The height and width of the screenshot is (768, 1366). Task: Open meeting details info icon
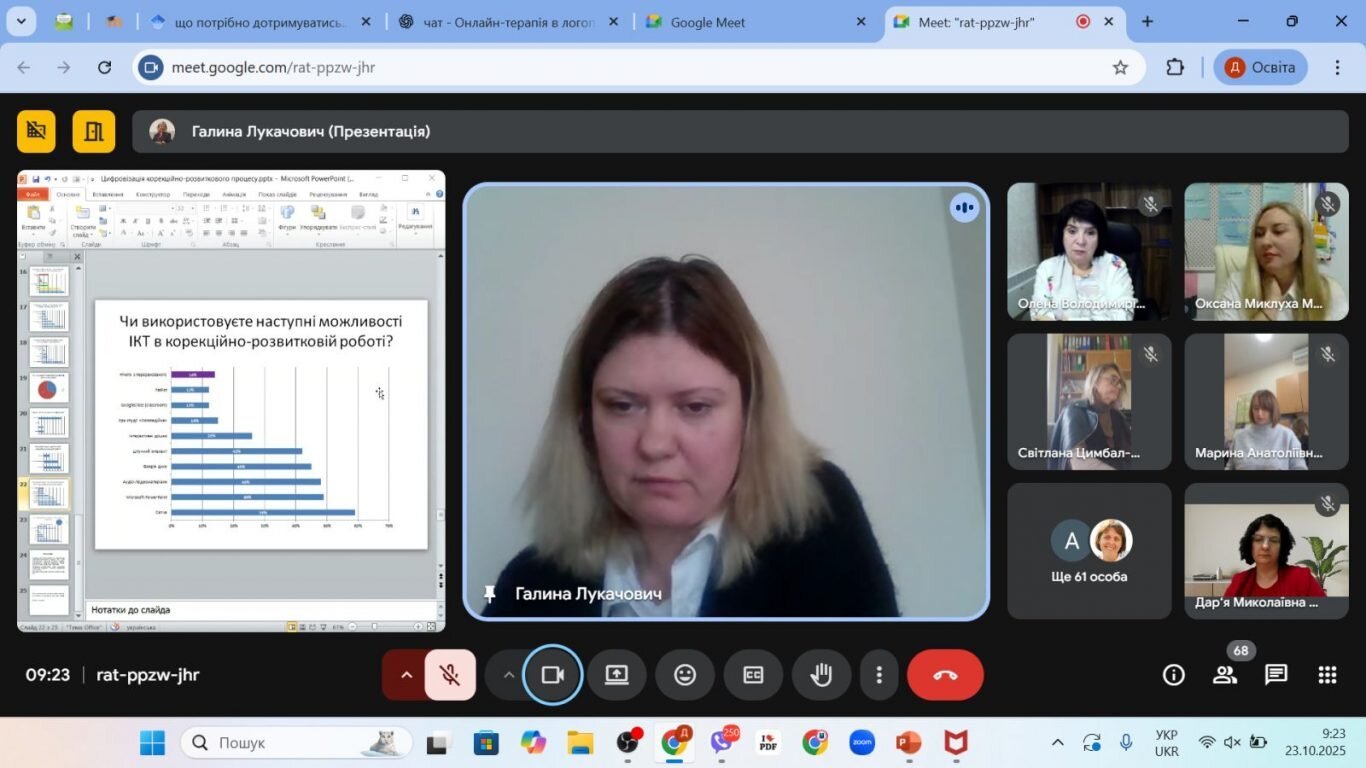click(1174, 675)
